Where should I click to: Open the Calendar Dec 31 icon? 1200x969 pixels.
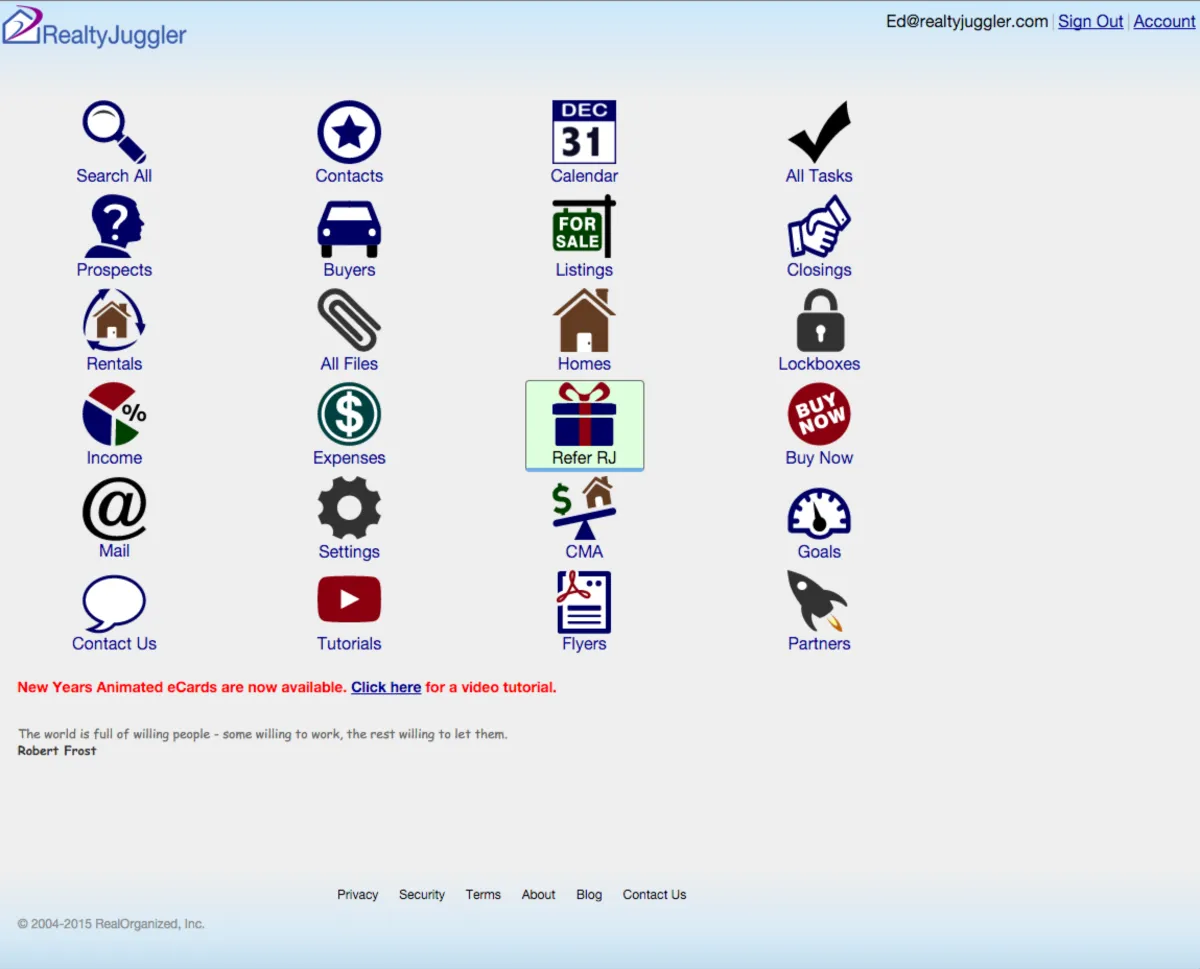(584, 132)
